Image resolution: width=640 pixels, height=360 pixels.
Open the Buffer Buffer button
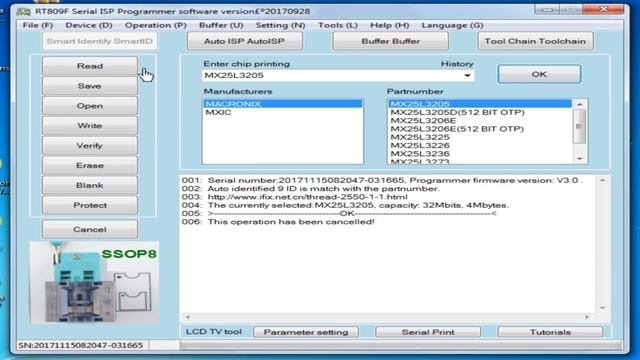point(390,41)
